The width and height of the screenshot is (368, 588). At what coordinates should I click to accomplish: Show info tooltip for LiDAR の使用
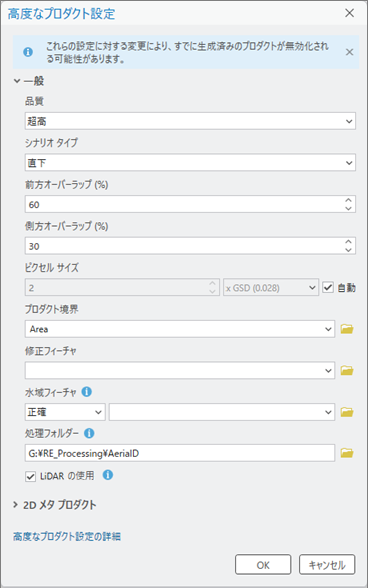[x=108, y=475]
